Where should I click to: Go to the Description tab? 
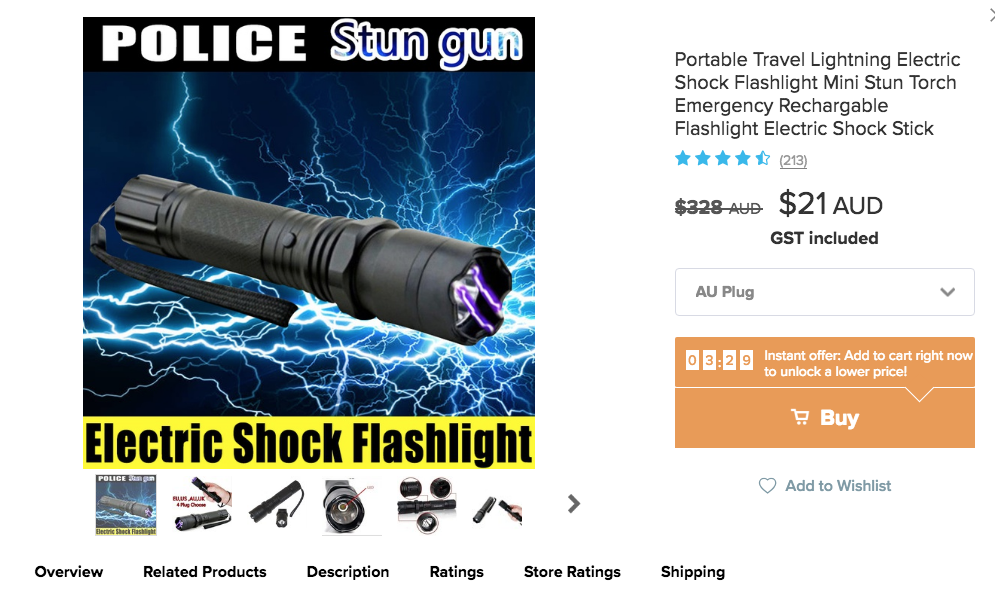click(x=348, y=571)
